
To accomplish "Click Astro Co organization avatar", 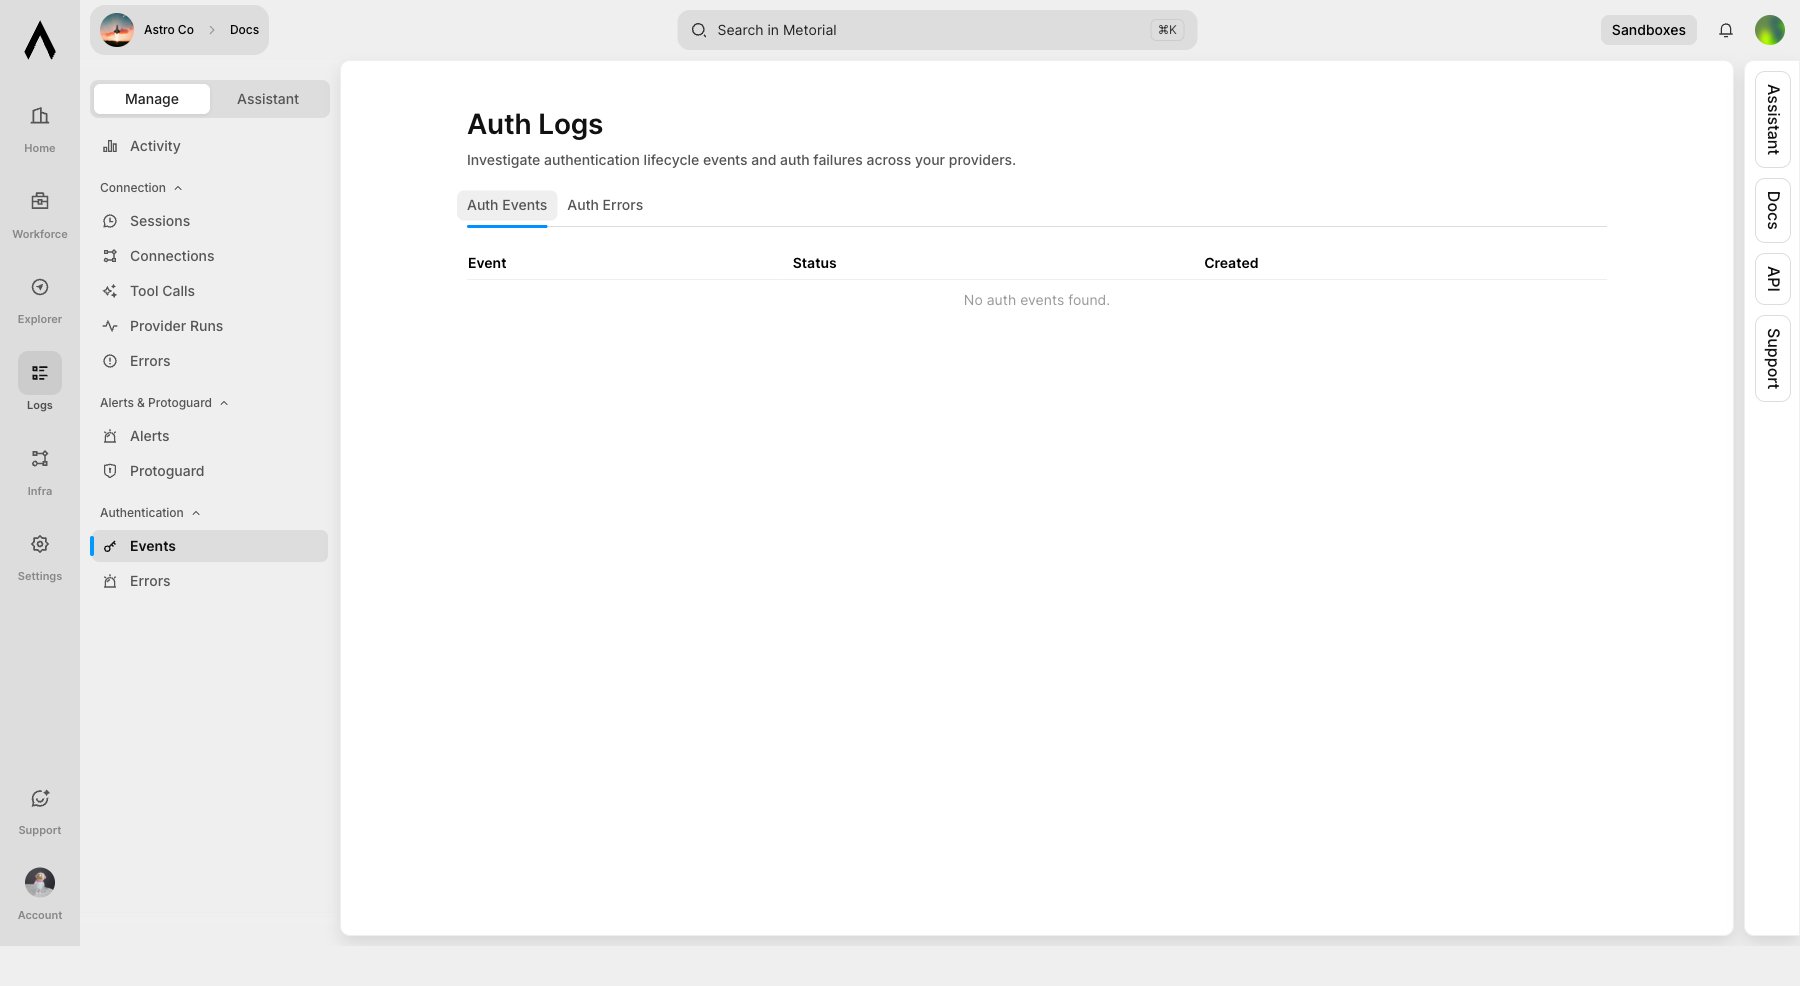I will [117, 30].
